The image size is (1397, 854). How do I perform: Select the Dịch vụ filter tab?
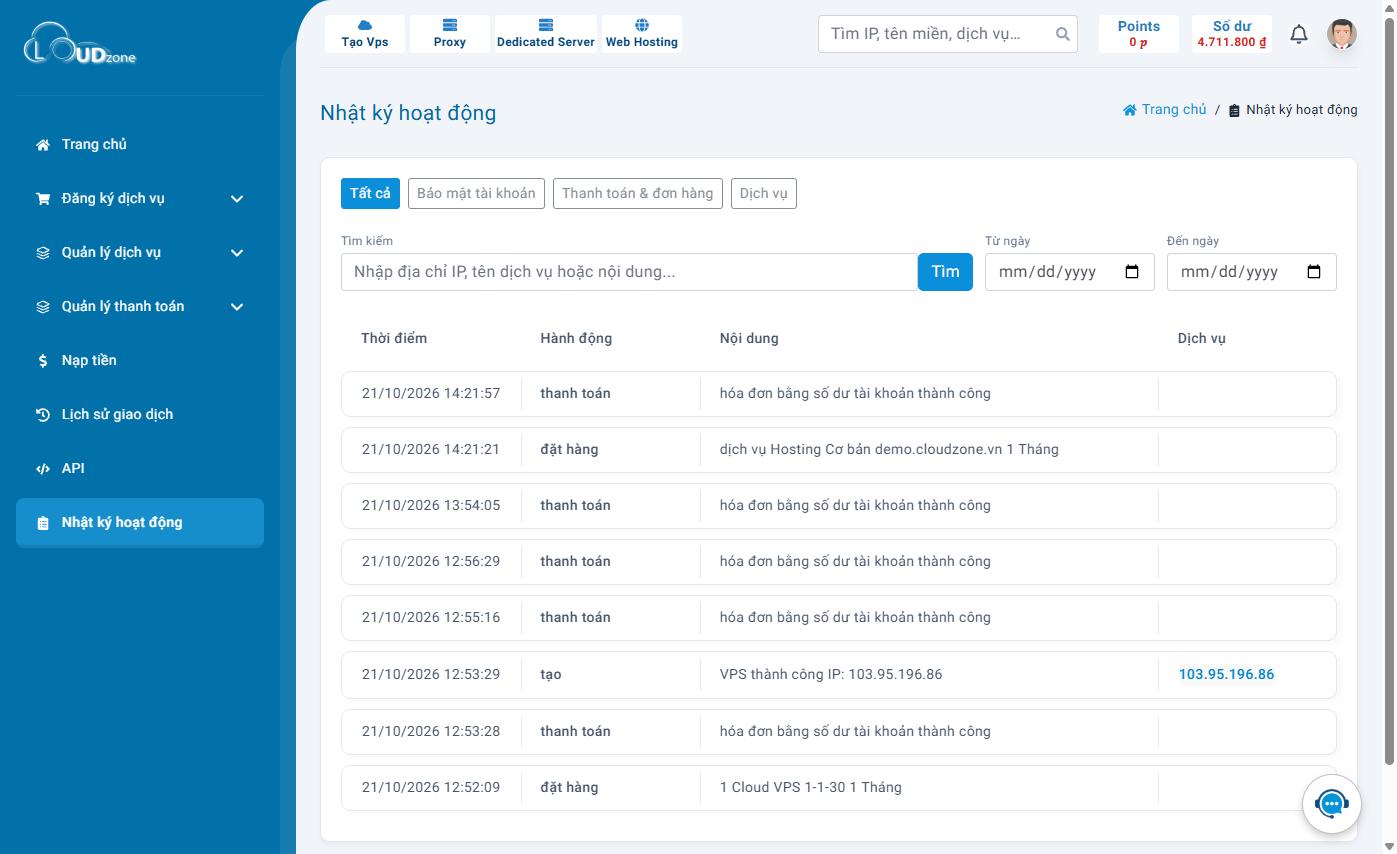tap(764, 193)
